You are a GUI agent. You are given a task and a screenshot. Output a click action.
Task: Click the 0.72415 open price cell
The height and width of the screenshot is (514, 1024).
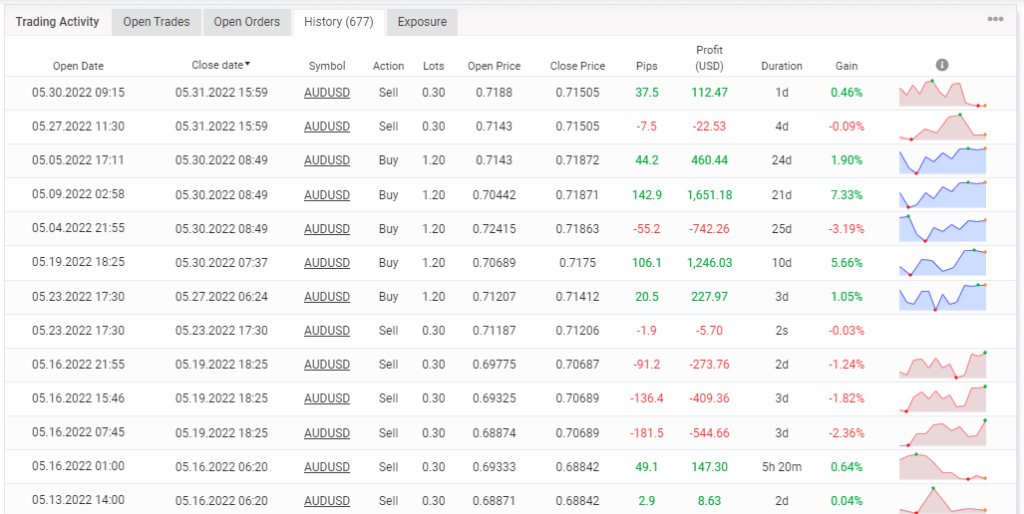point(494,229)
